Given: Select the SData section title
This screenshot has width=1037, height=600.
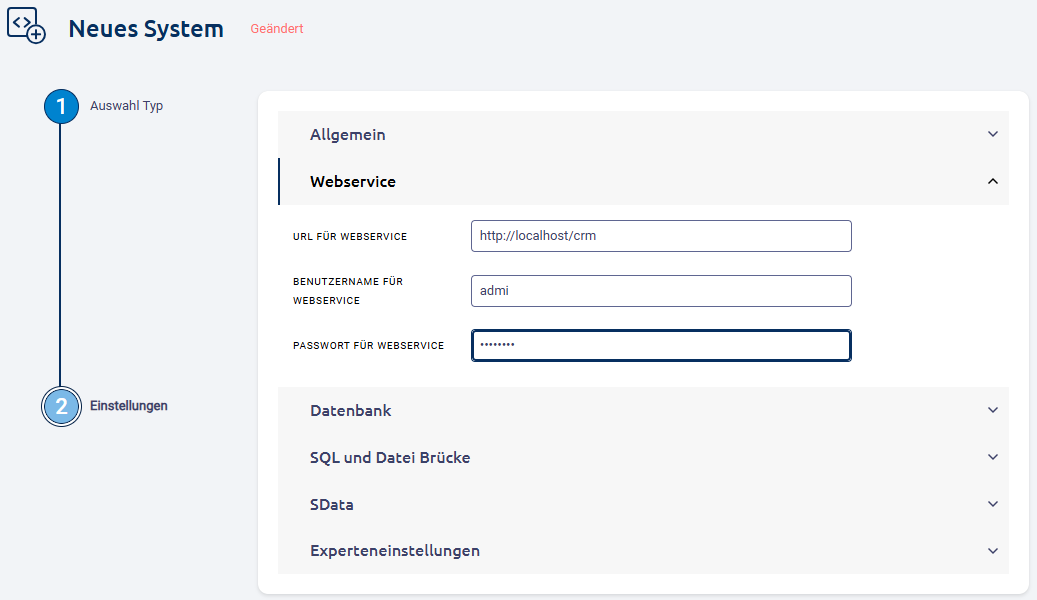Looking at the screenshot, I should coord(331,505).
